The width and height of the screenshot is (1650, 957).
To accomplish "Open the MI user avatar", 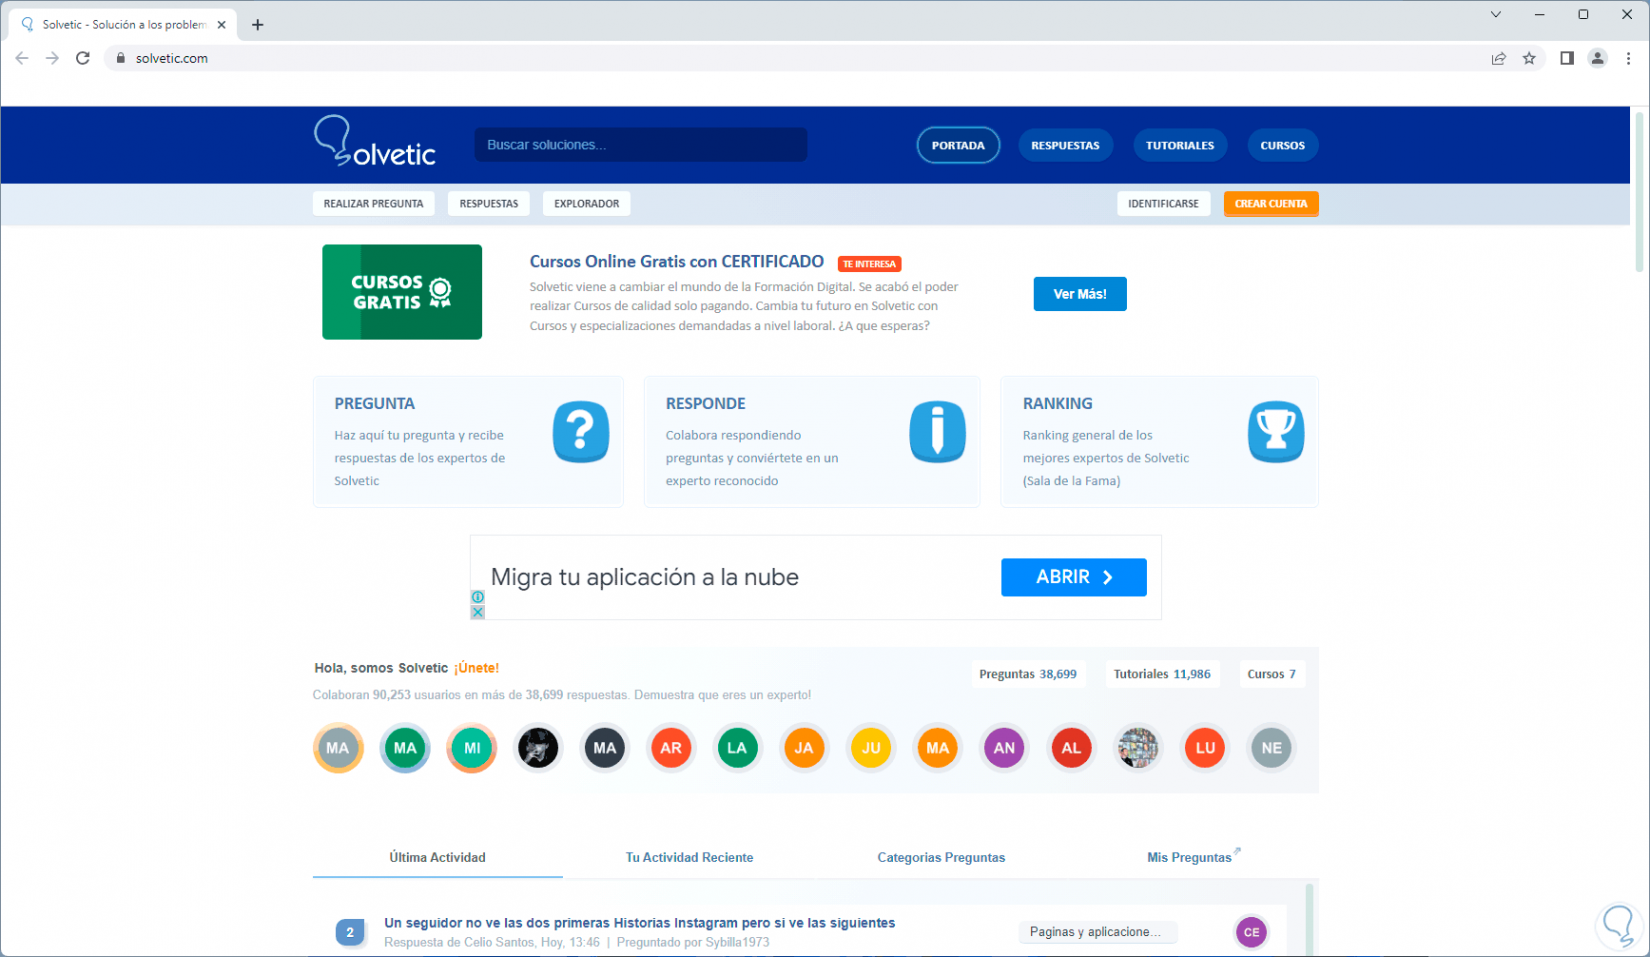I will point(472,748).
